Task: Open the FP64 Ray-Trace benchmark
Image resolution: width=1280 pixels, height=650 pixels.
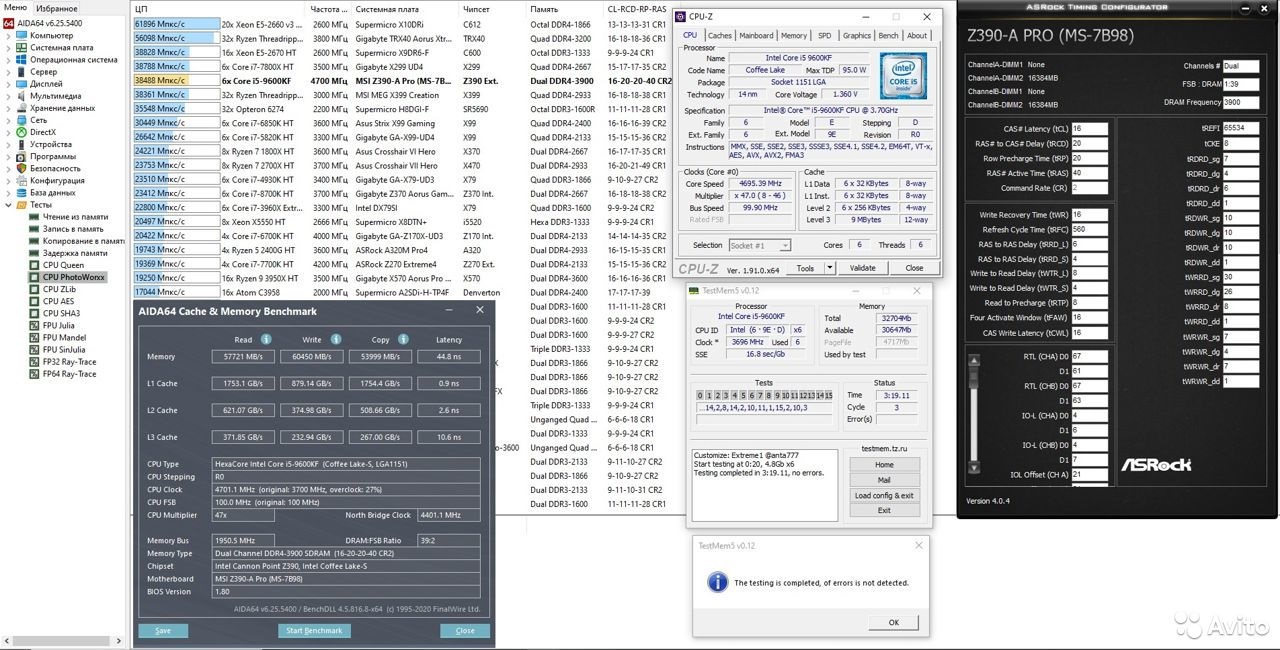Action: (x=62, y=374)
